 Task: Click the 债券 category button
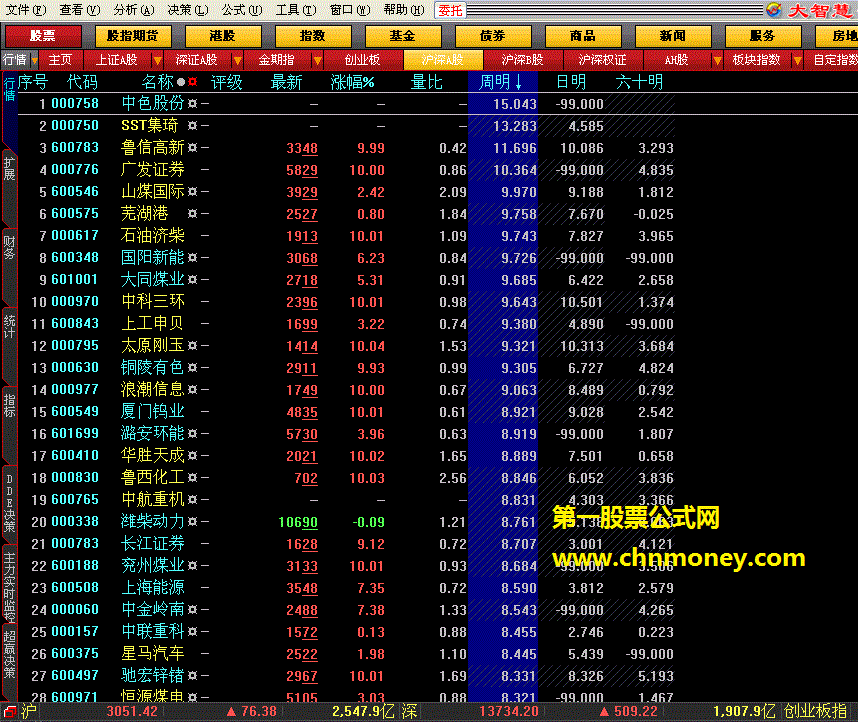pos(492,36)
